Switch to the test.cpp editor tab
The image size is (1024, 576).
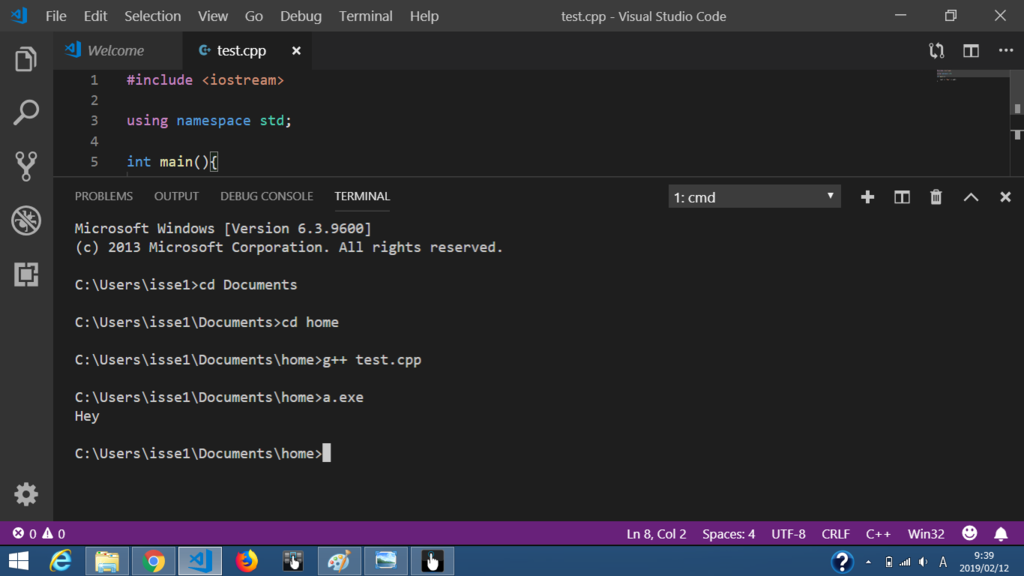[247, 50]
